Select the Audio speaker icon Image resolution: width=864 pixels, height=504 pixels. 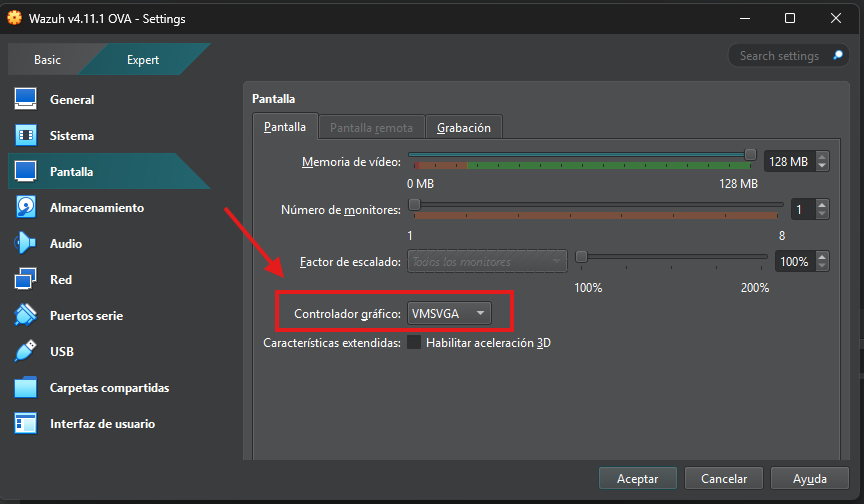26,244
